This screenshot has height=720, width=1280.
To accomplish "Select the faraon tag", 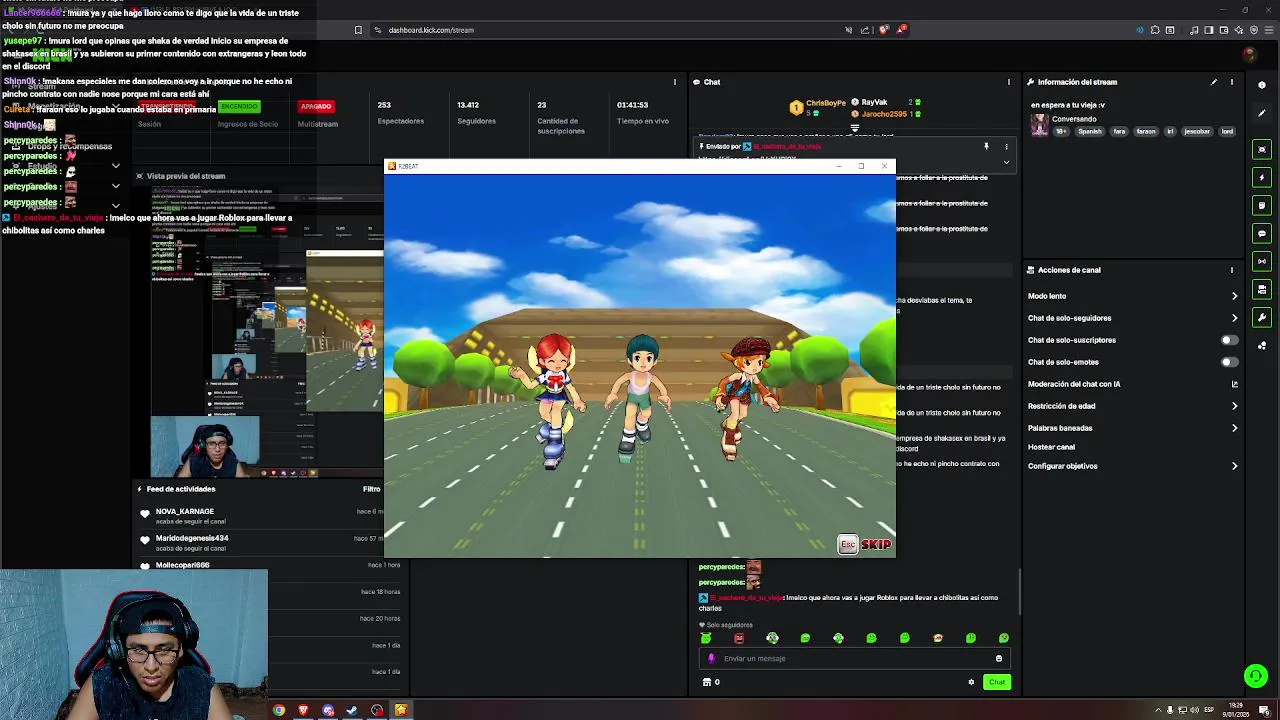I will pos(1145,131).
